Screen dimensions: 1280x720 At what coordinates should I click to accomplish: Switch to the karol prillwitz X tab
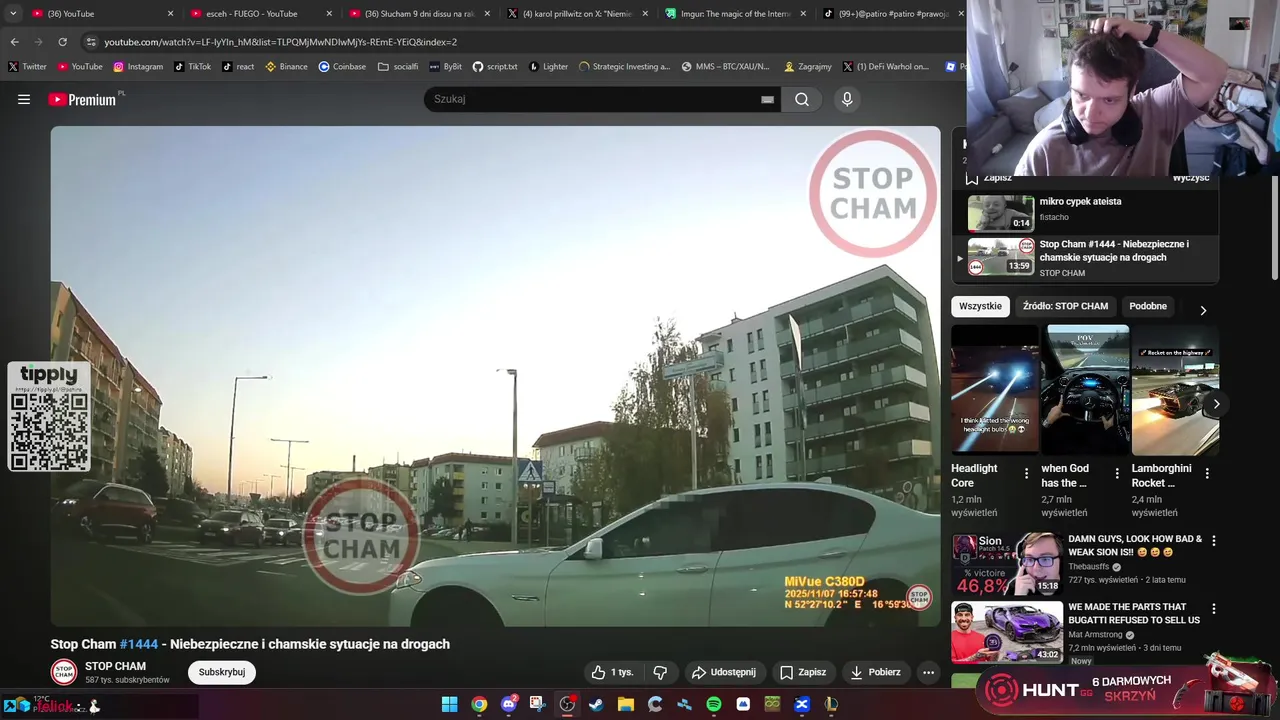(x=577, y=14)
